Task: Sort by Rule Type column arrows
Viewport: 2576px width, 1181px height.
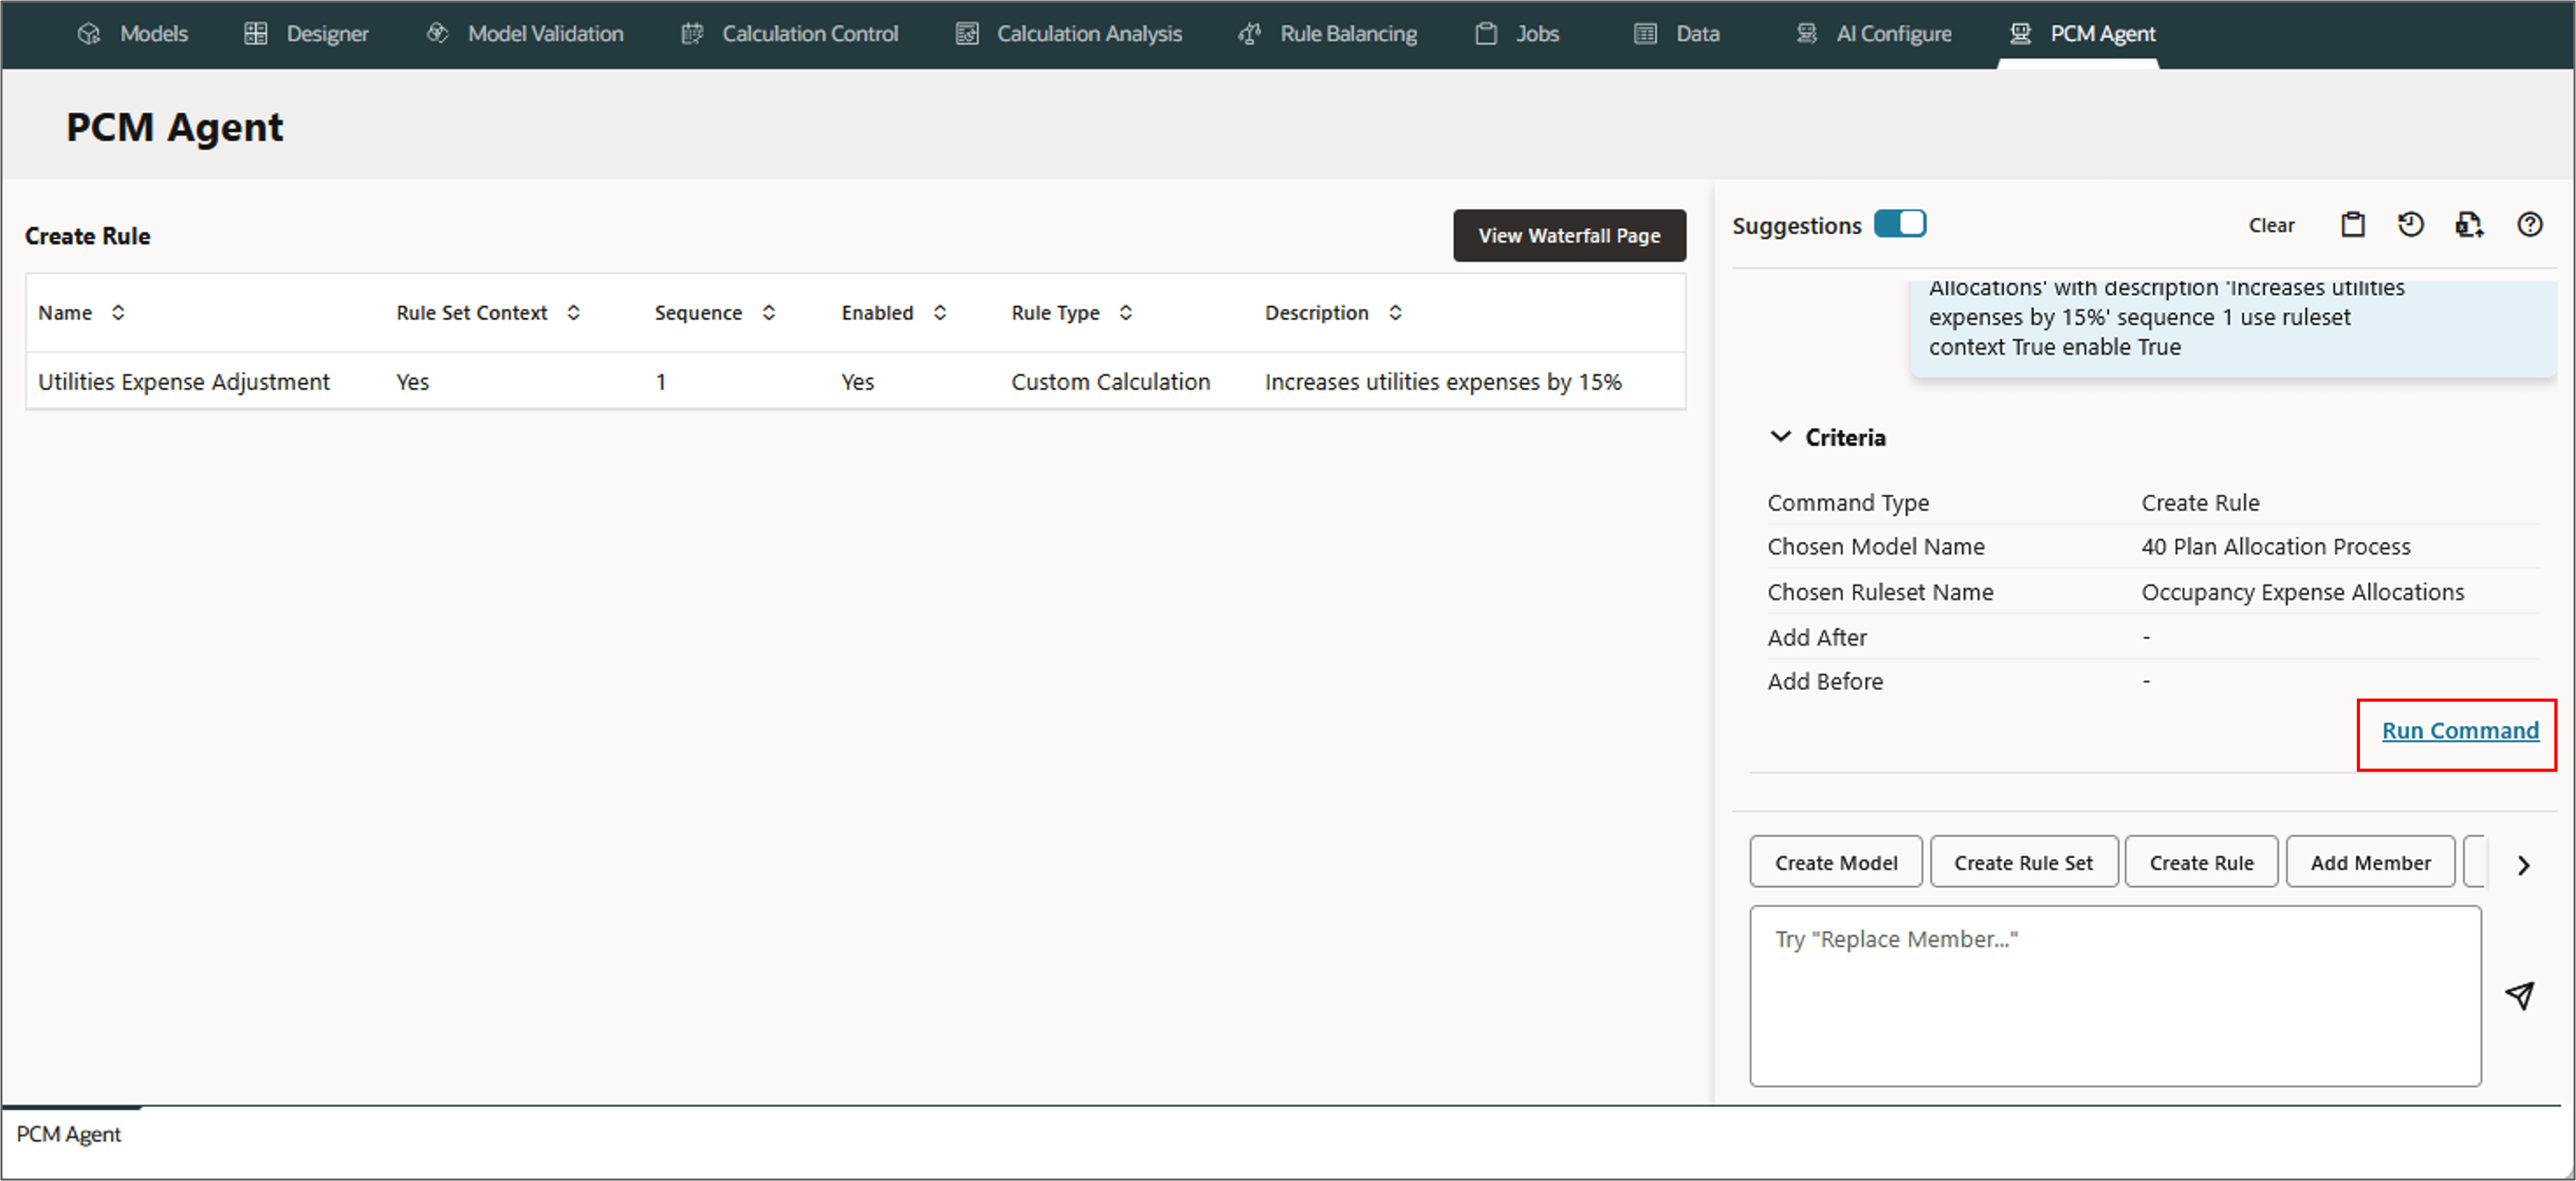Action: pos(1125,313)
